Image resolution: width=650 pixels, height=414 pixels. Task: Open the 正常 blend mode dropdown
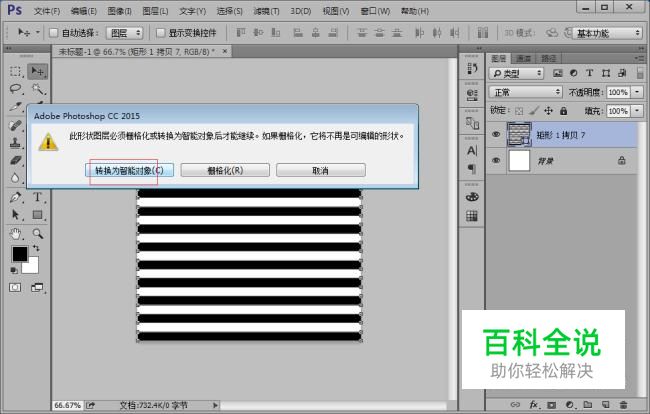(x=526, y=92)
